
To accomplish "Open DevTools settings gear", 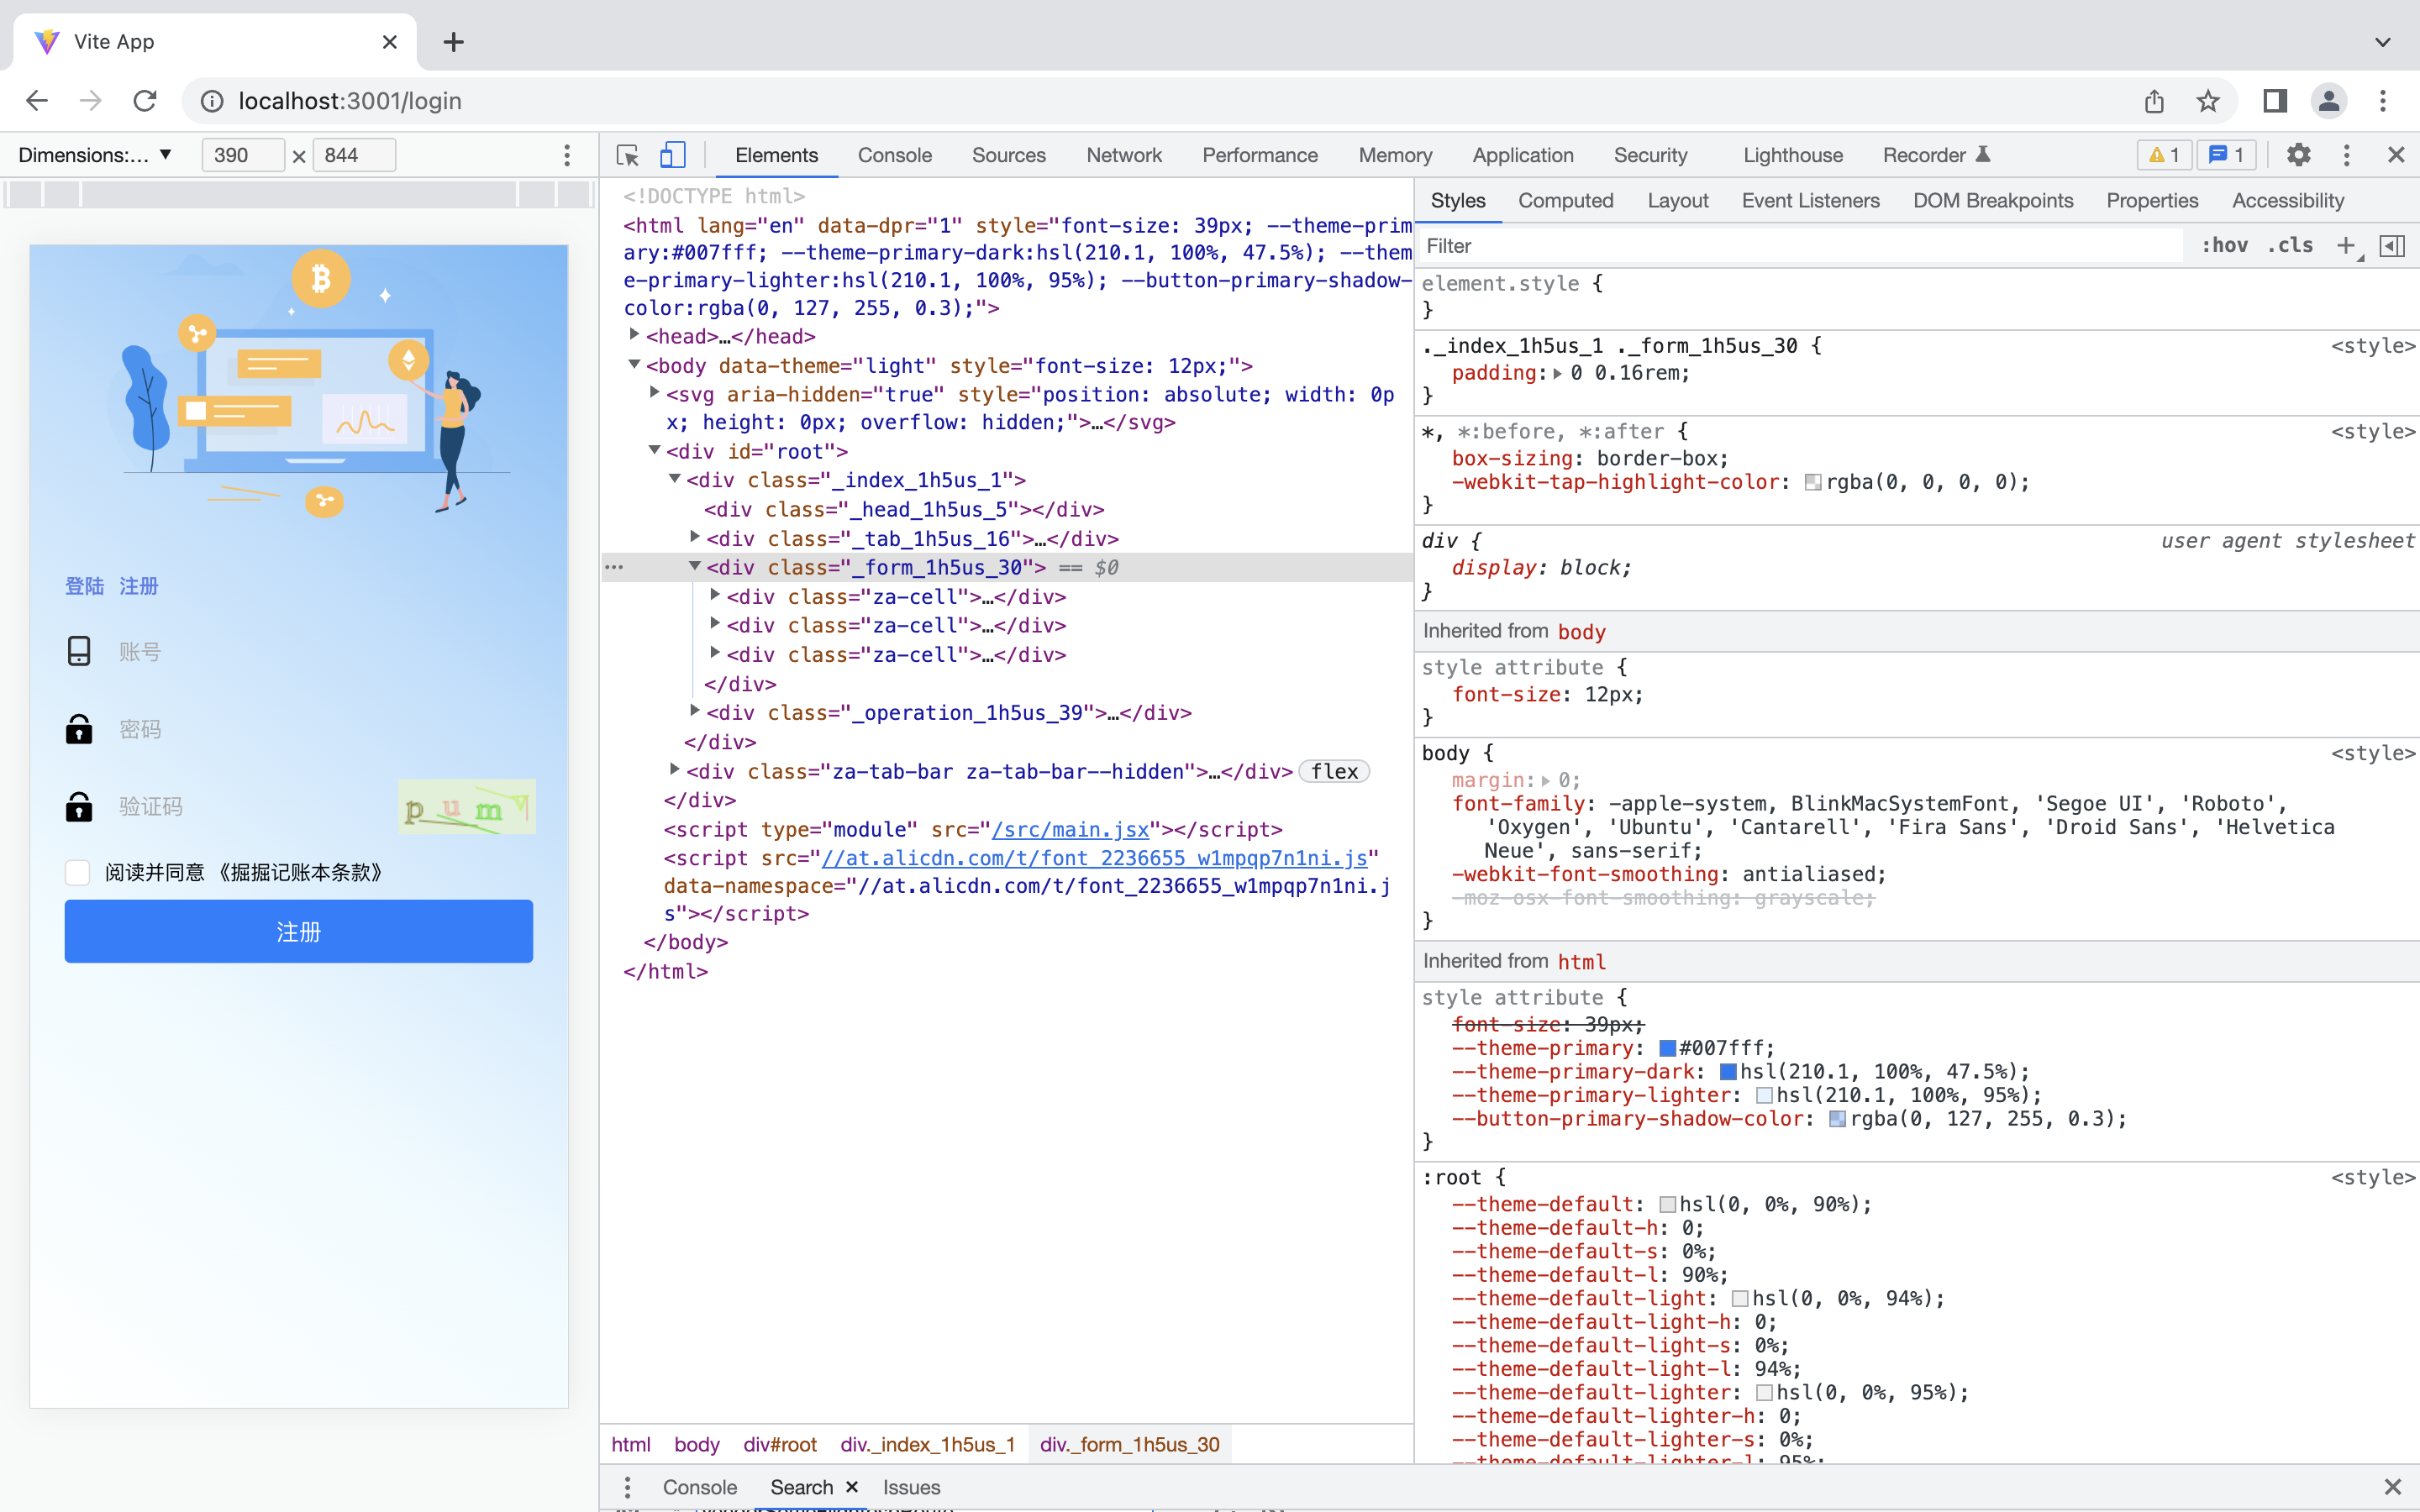I will point(2299,155).
